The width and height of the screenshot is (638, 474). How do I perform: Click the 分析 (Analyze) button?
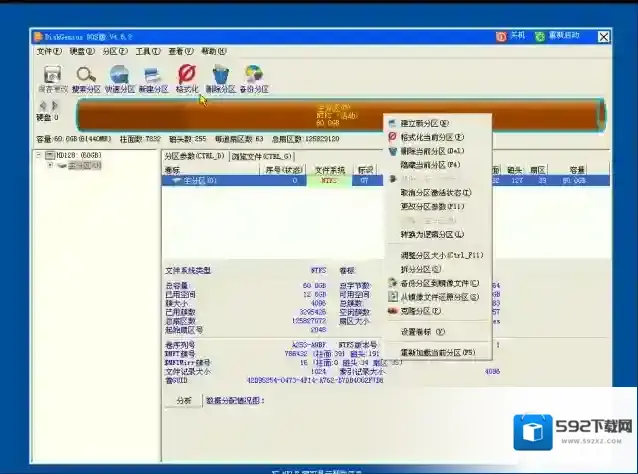pyautogui.click(x=184, y=400)
